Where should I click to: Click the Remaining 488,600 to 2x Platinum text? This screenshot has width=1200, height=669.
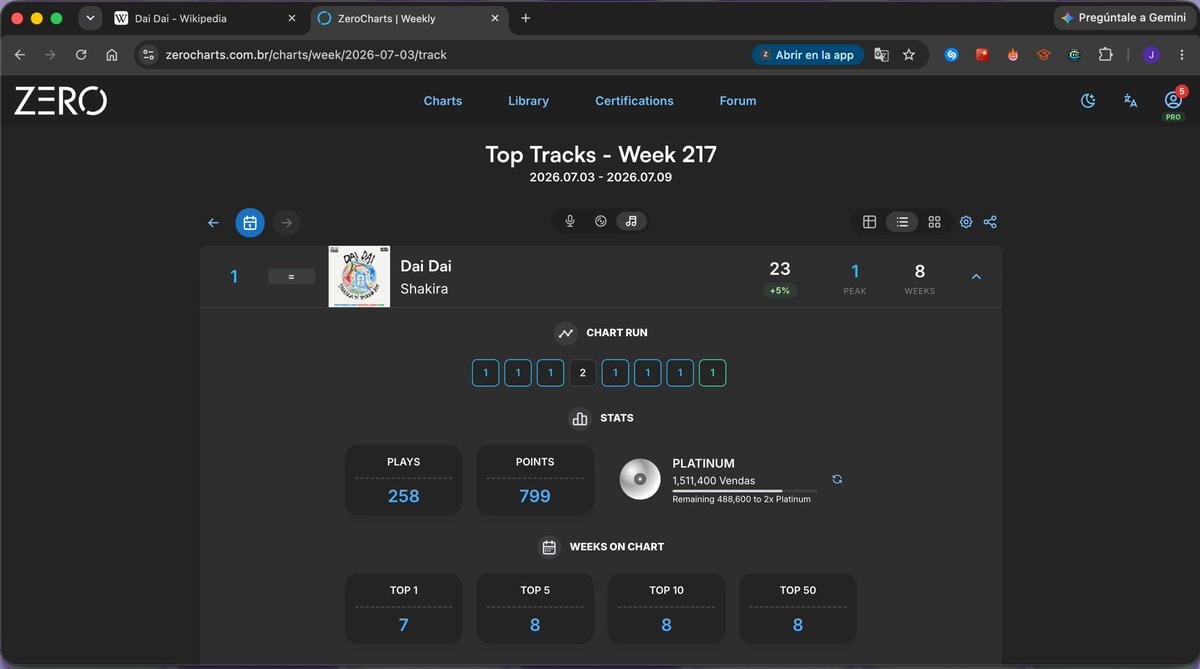[741, 499]
